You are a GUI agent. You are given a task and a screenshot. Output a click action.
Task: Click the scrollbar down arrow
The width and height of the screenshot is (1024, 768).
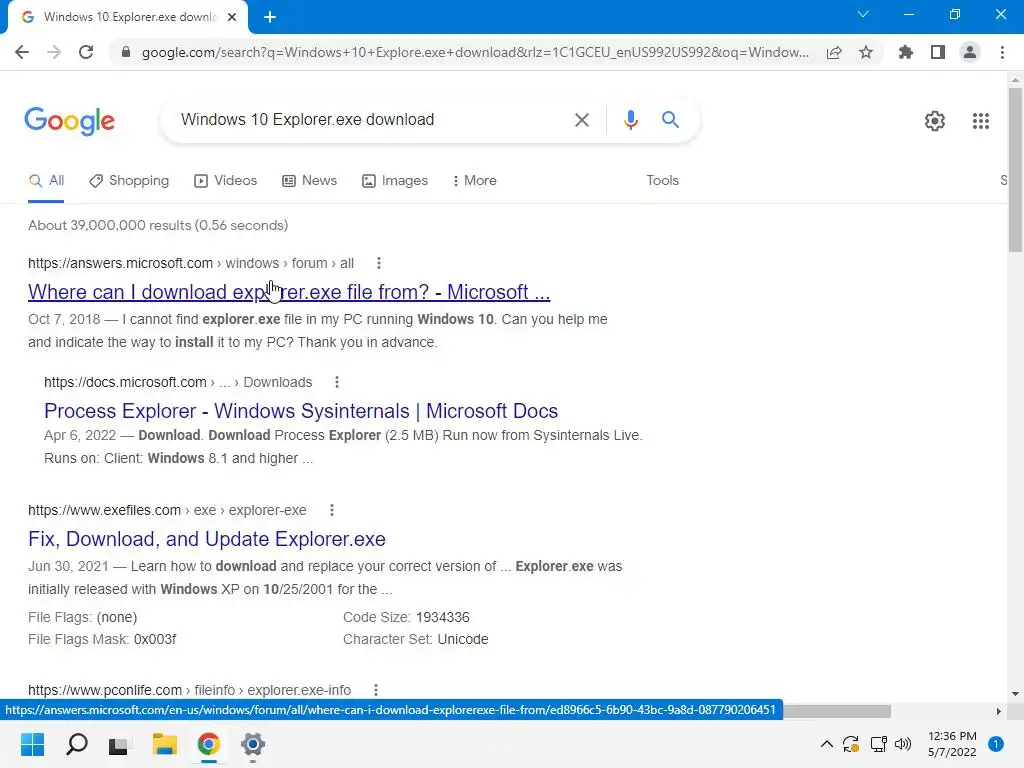tap(1015, 694)
